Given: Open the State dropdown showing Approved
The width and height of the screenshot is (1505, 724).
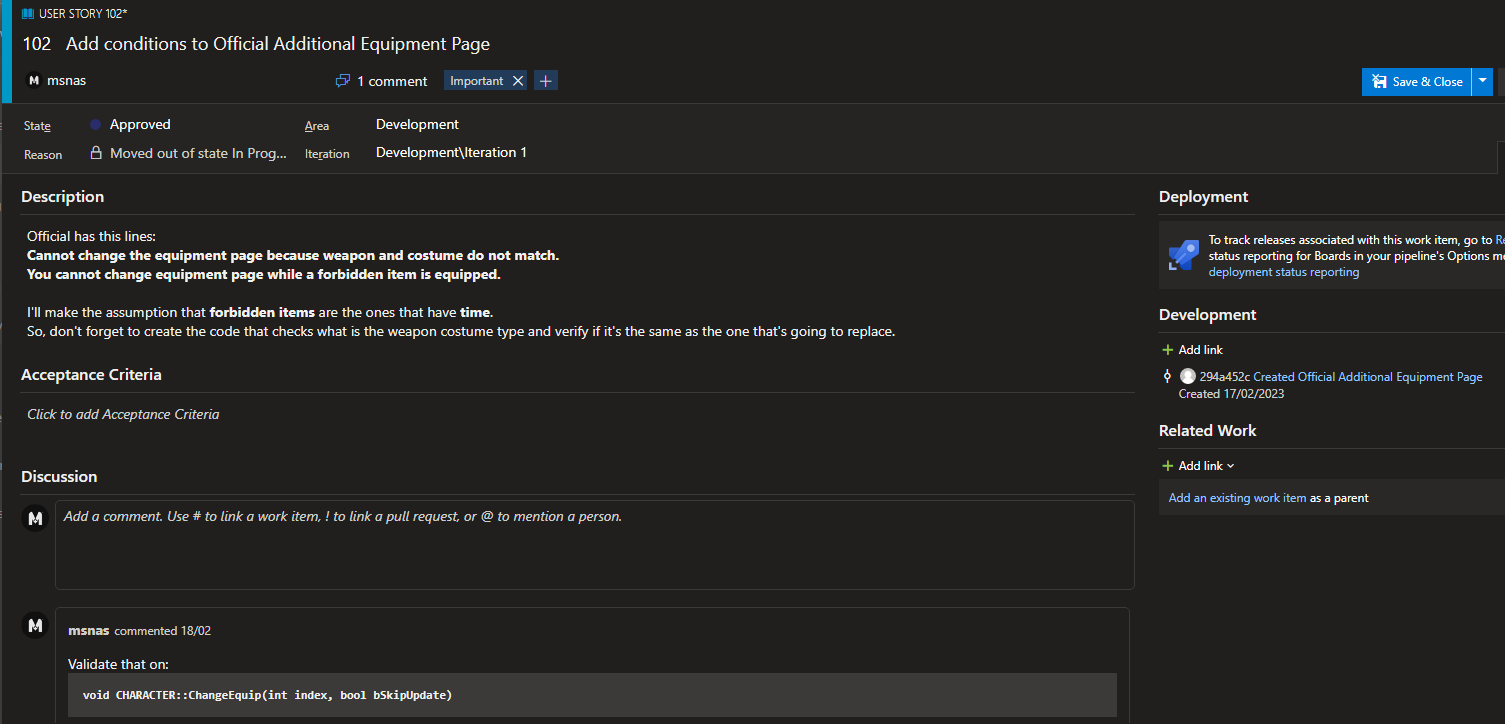Looking at the screenshot, I should point(140,125).
